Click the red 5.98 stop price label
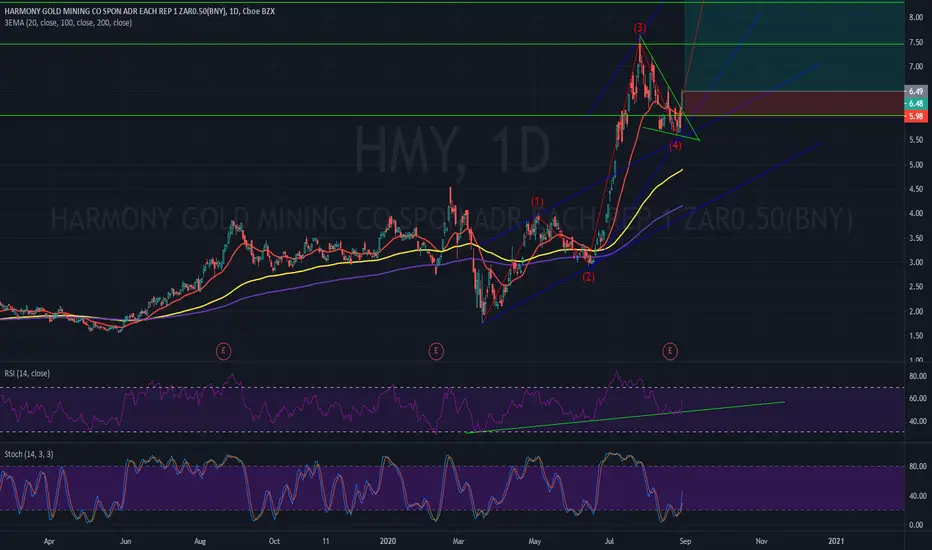 (x=916, y=116)
